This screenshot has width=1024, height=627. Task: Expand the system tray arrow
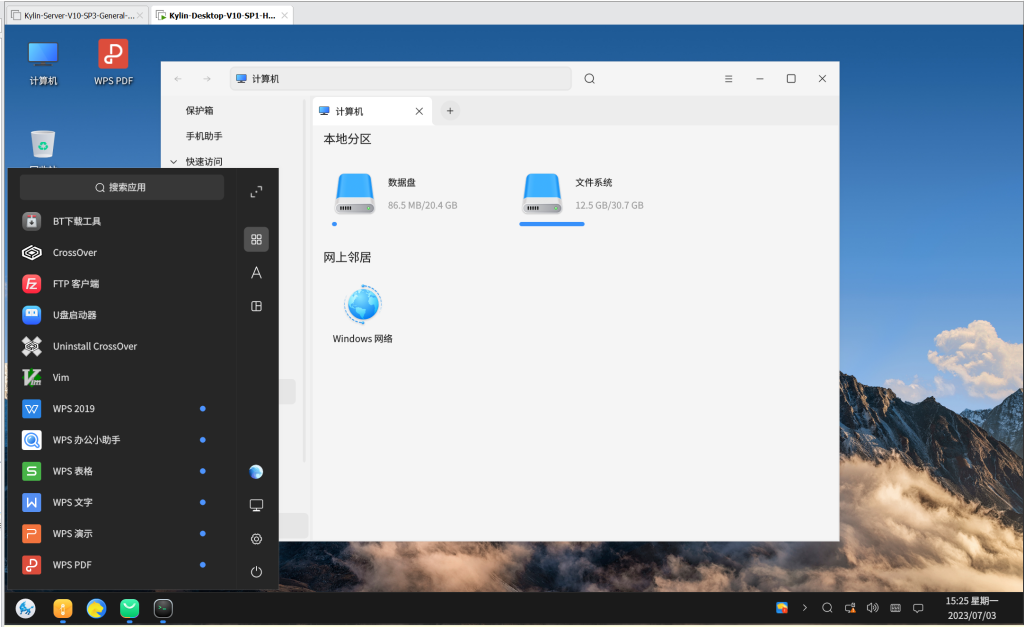805,608
